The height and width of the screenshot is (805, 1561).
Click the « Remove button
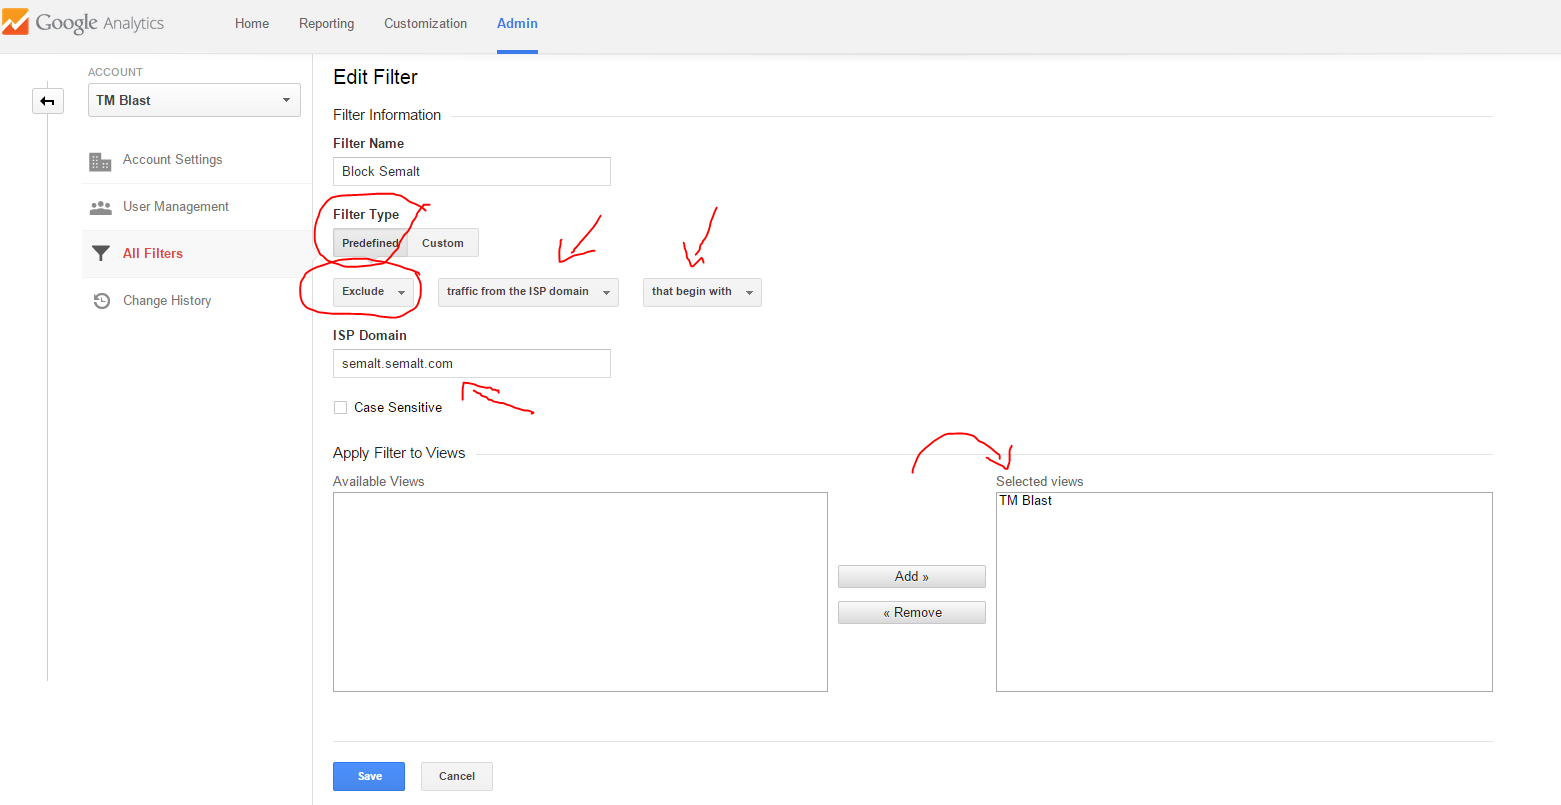tap(912, 613)
